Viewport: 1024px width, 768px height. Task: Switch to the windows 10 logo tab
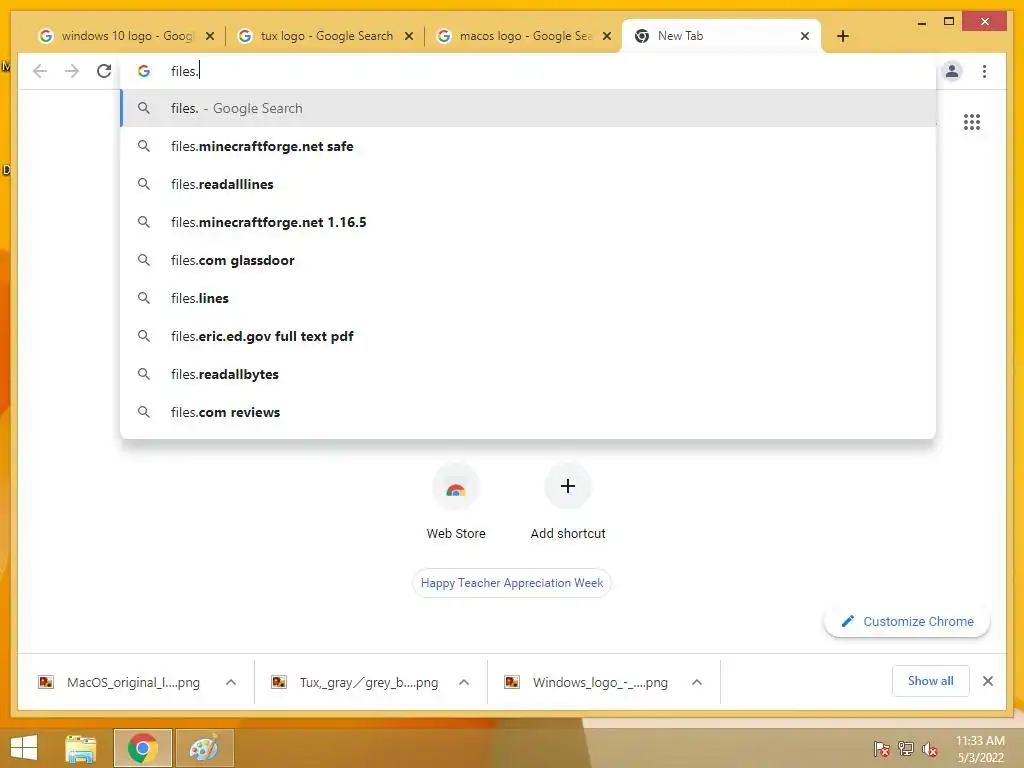tap(127, 36)
